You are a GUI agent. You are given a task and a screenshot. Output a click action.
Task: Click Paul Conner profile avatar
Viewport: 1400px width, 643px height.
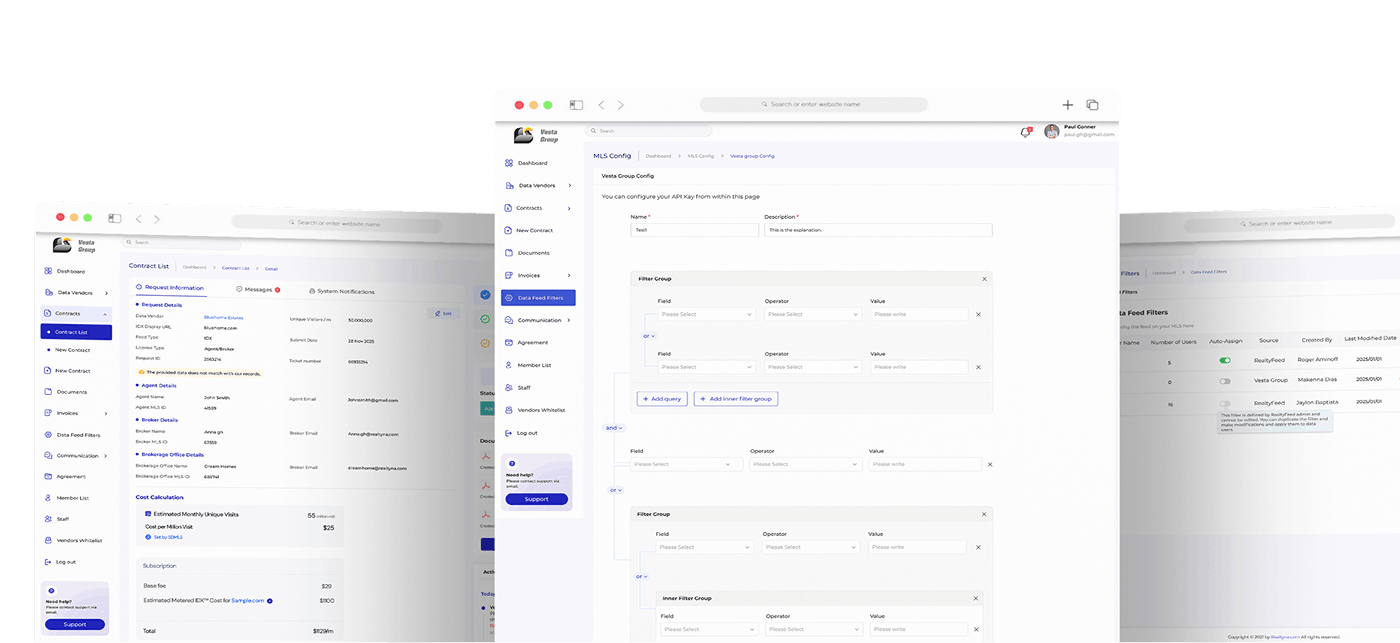(1051, 131)
